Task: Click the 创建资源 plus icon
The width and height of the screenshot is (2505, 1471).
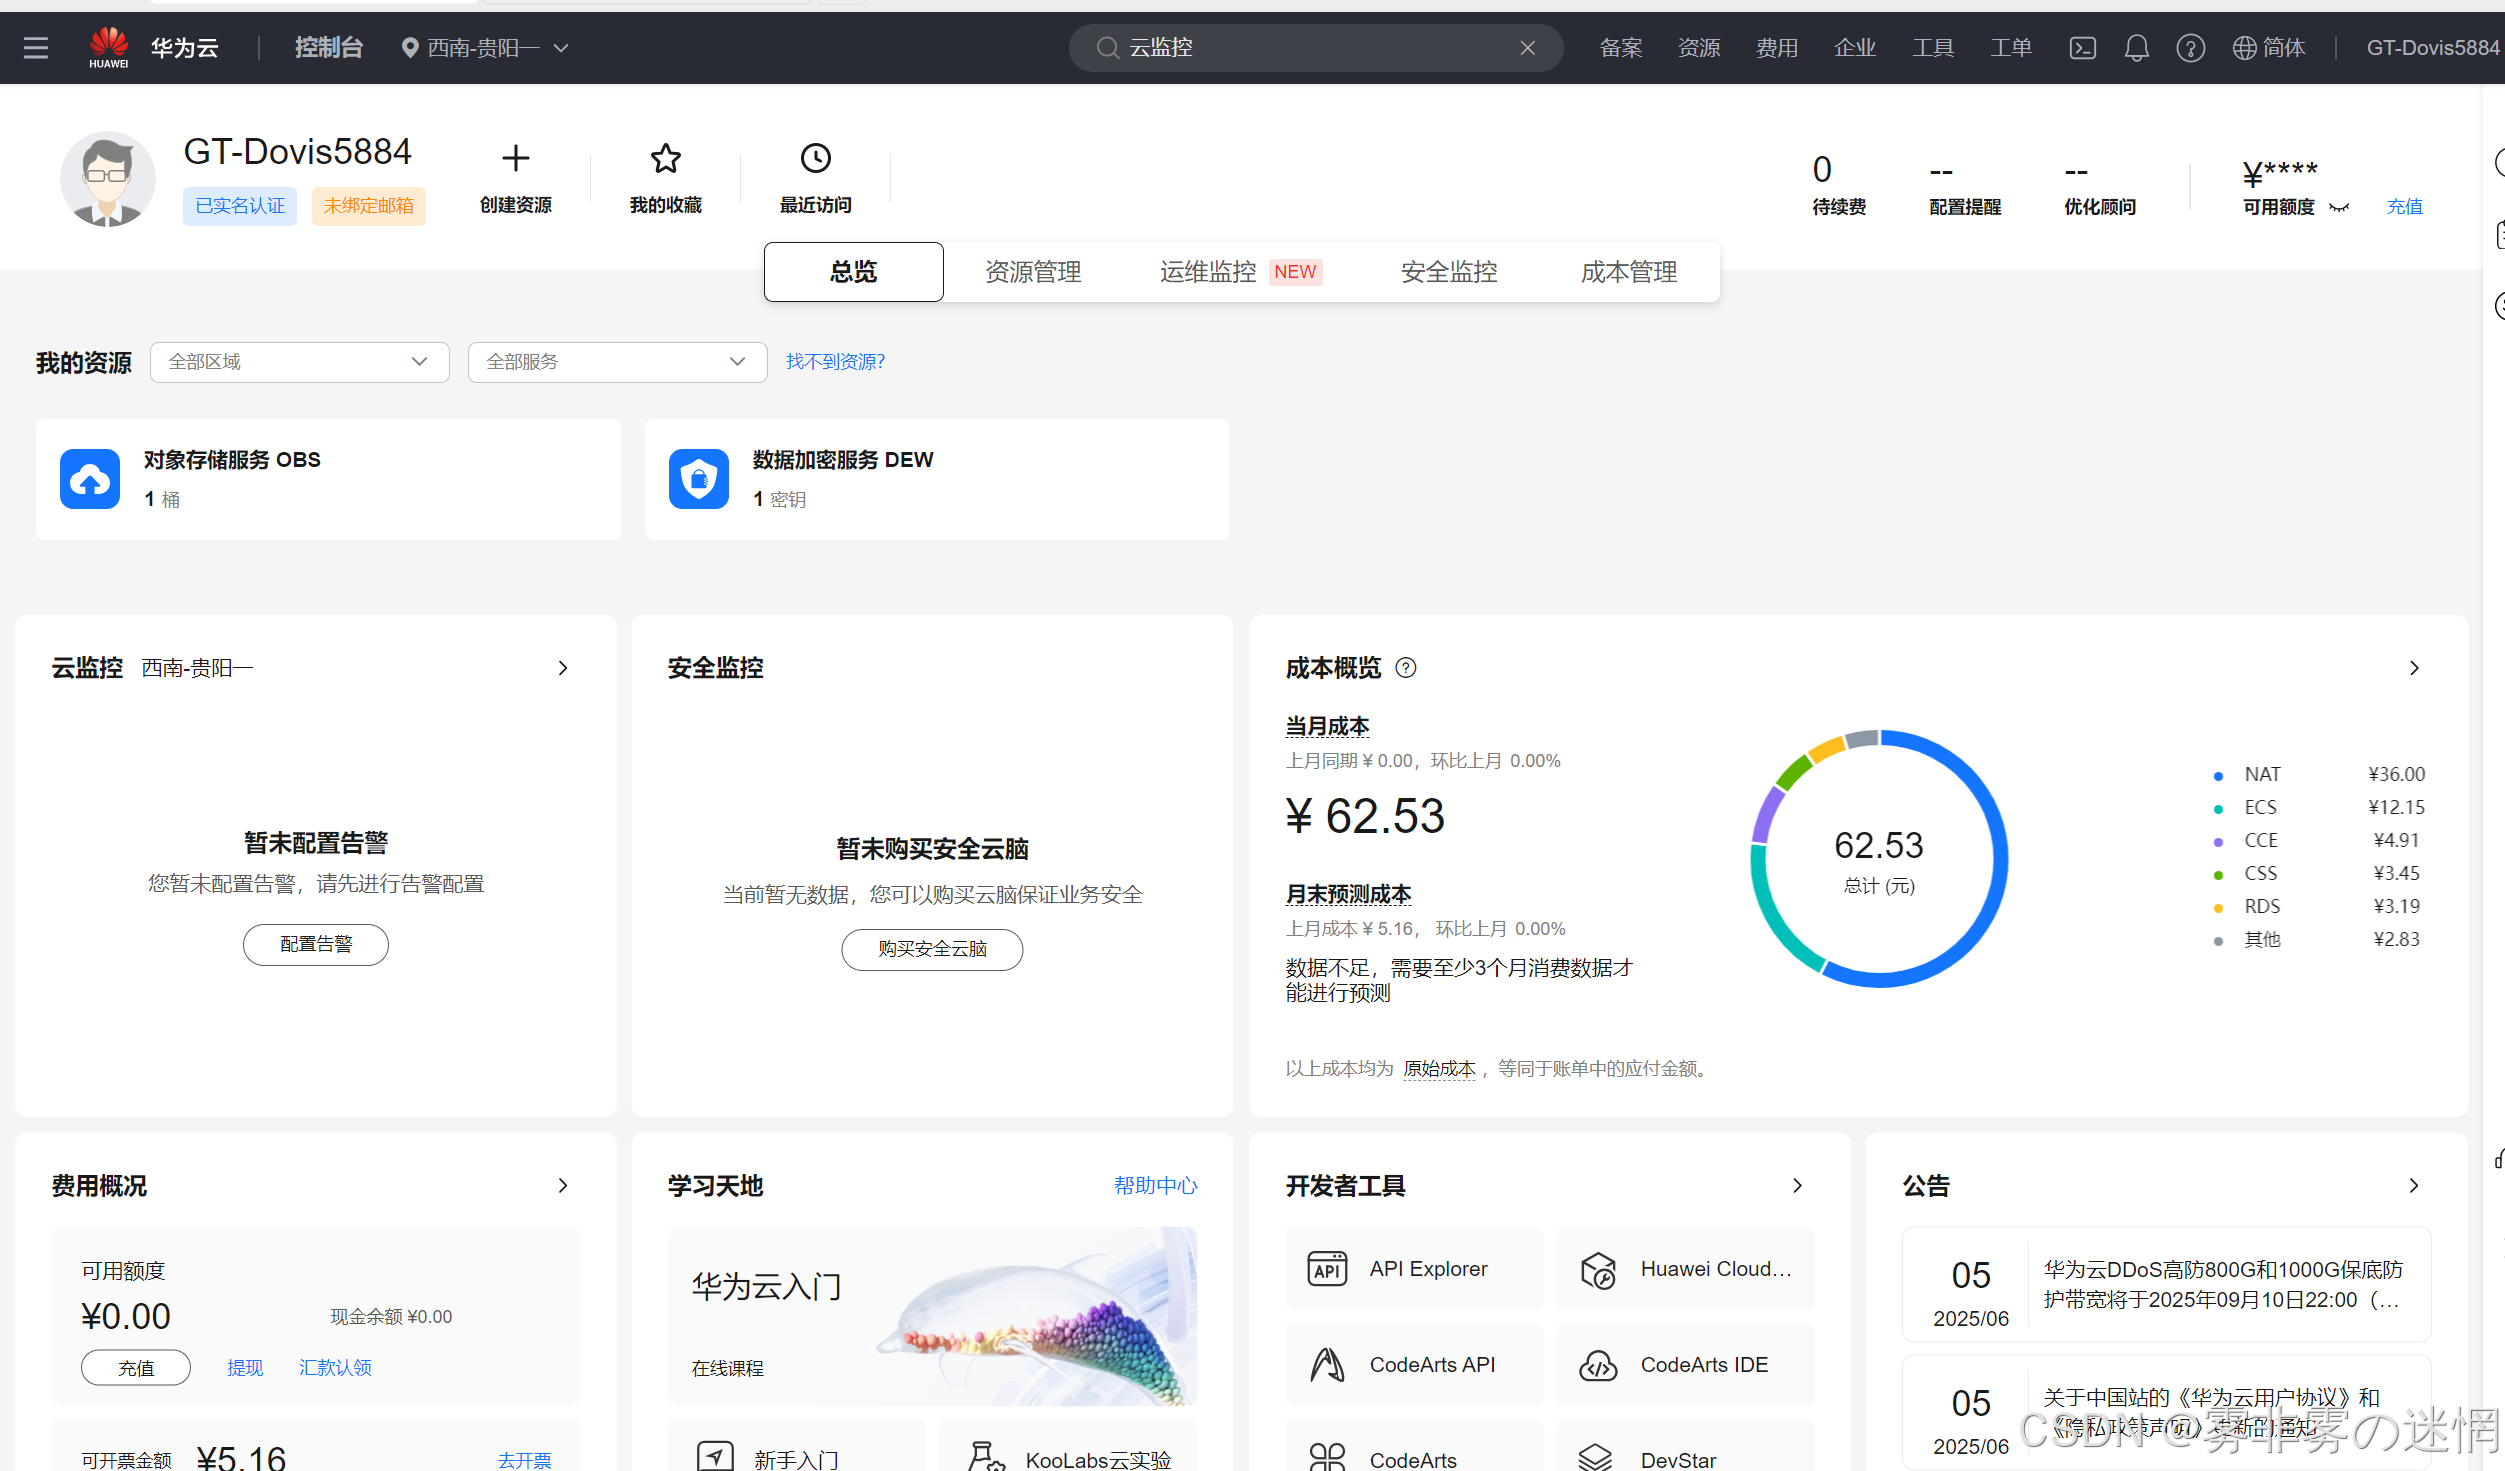Action: [x=515, y=158]
